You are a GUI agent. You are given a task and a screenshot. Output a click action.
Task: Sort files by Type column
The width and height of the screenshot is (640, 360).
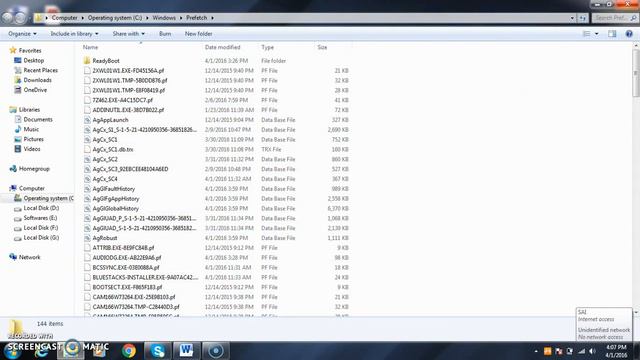pyautogui.click(x=267, y=47)
